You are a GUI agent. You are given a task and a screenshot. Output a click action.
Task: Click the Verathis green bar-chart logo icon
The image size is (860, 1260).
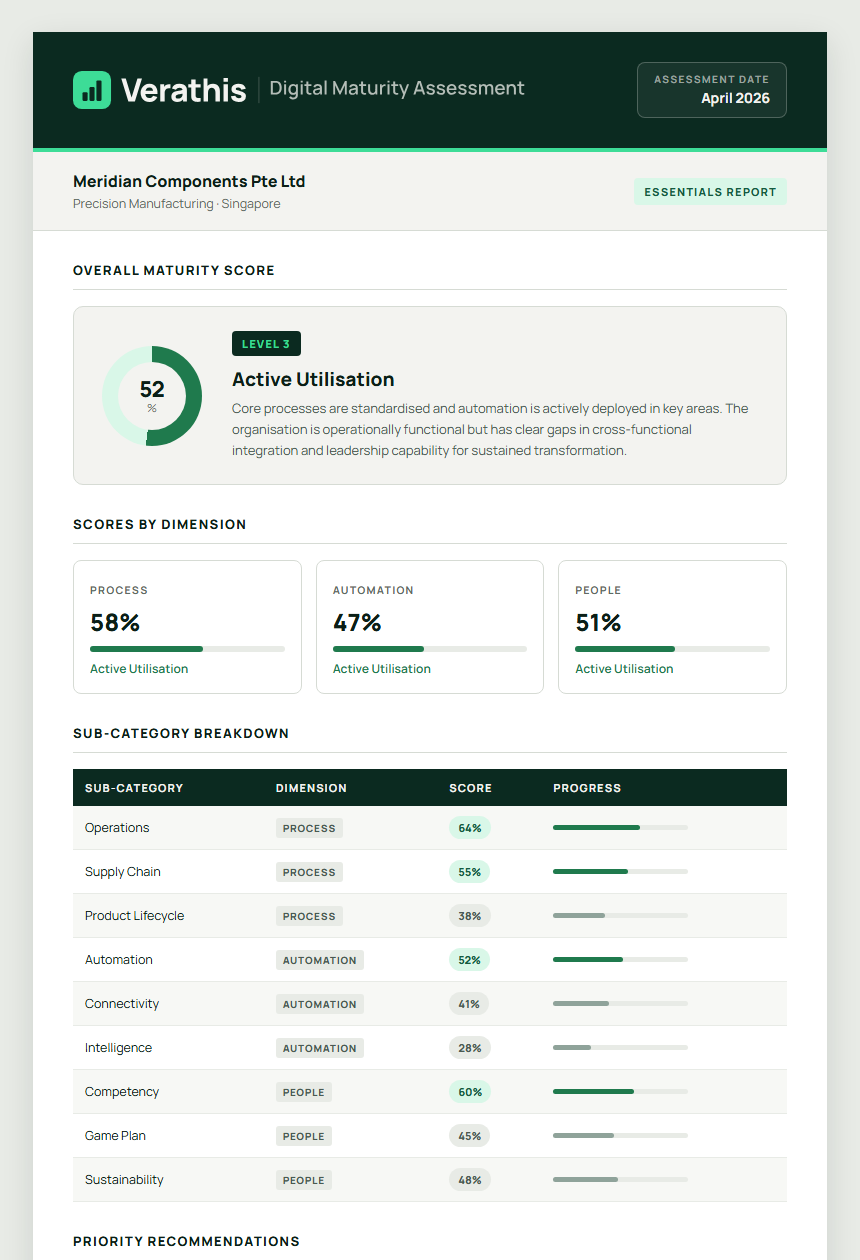[92, 90]
